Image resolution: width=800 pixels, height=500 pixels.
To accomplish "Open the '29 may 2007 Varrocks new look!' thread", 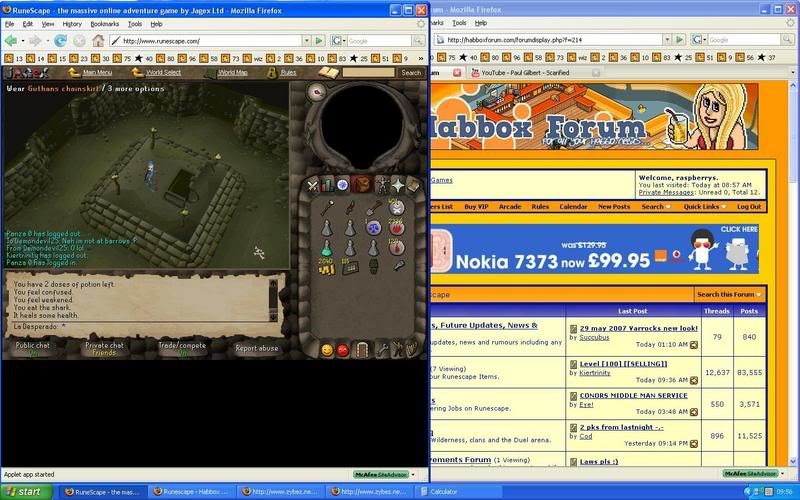I will tap(638, 328).
